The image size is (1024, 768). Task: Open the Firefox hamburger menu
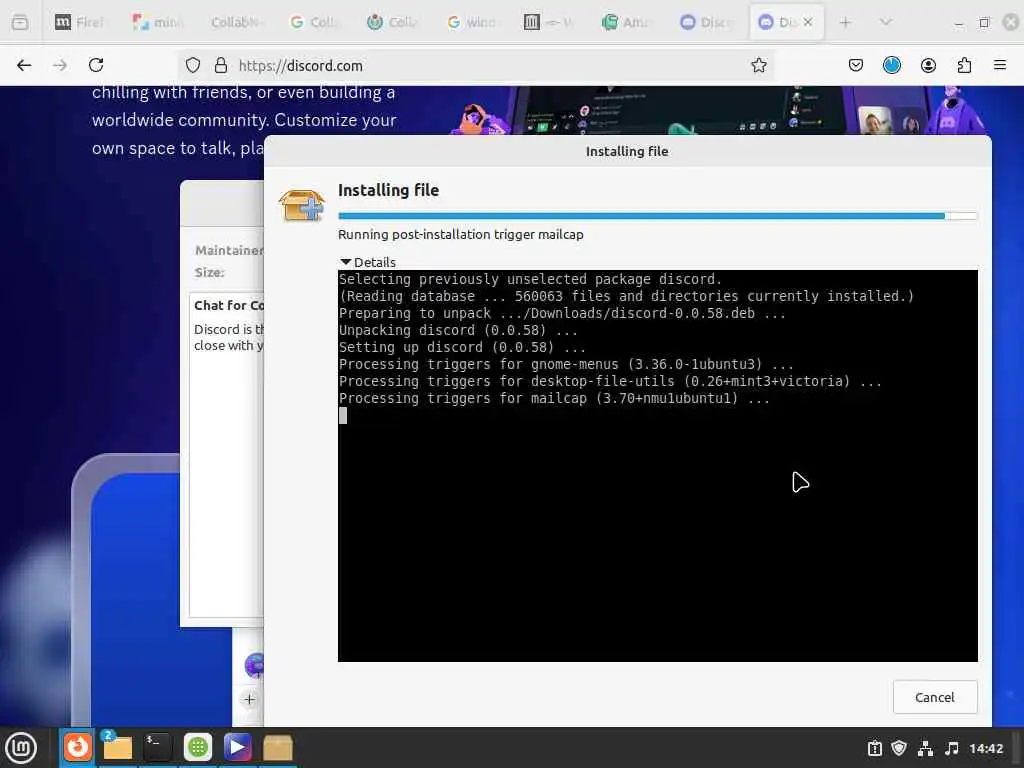coord(999,65)
